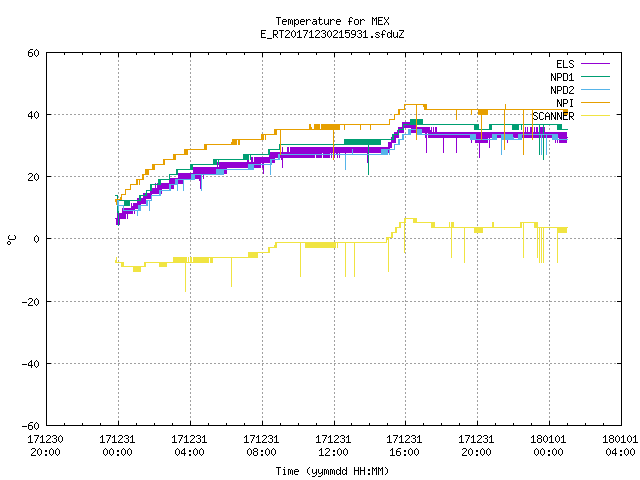Screen dimensions: 640x480
Task: Click the x-axis label 171231 20:00
Action: tap(476, 446)
